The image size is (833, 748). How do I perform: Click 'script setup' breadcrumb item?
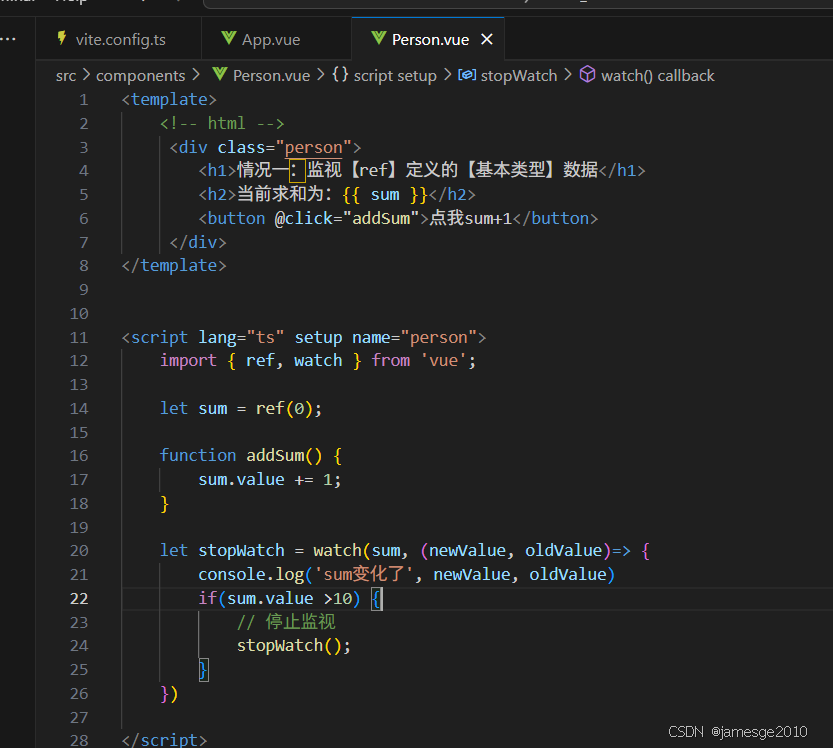coord(395,76)
